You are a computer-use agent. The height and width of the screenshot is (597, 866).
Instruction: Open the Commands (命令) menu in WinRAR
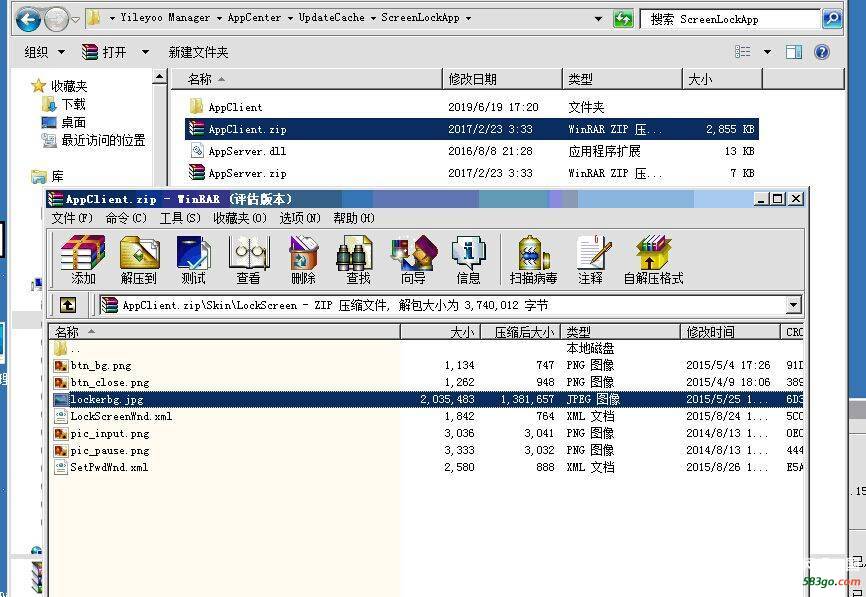tap(126, 218)
